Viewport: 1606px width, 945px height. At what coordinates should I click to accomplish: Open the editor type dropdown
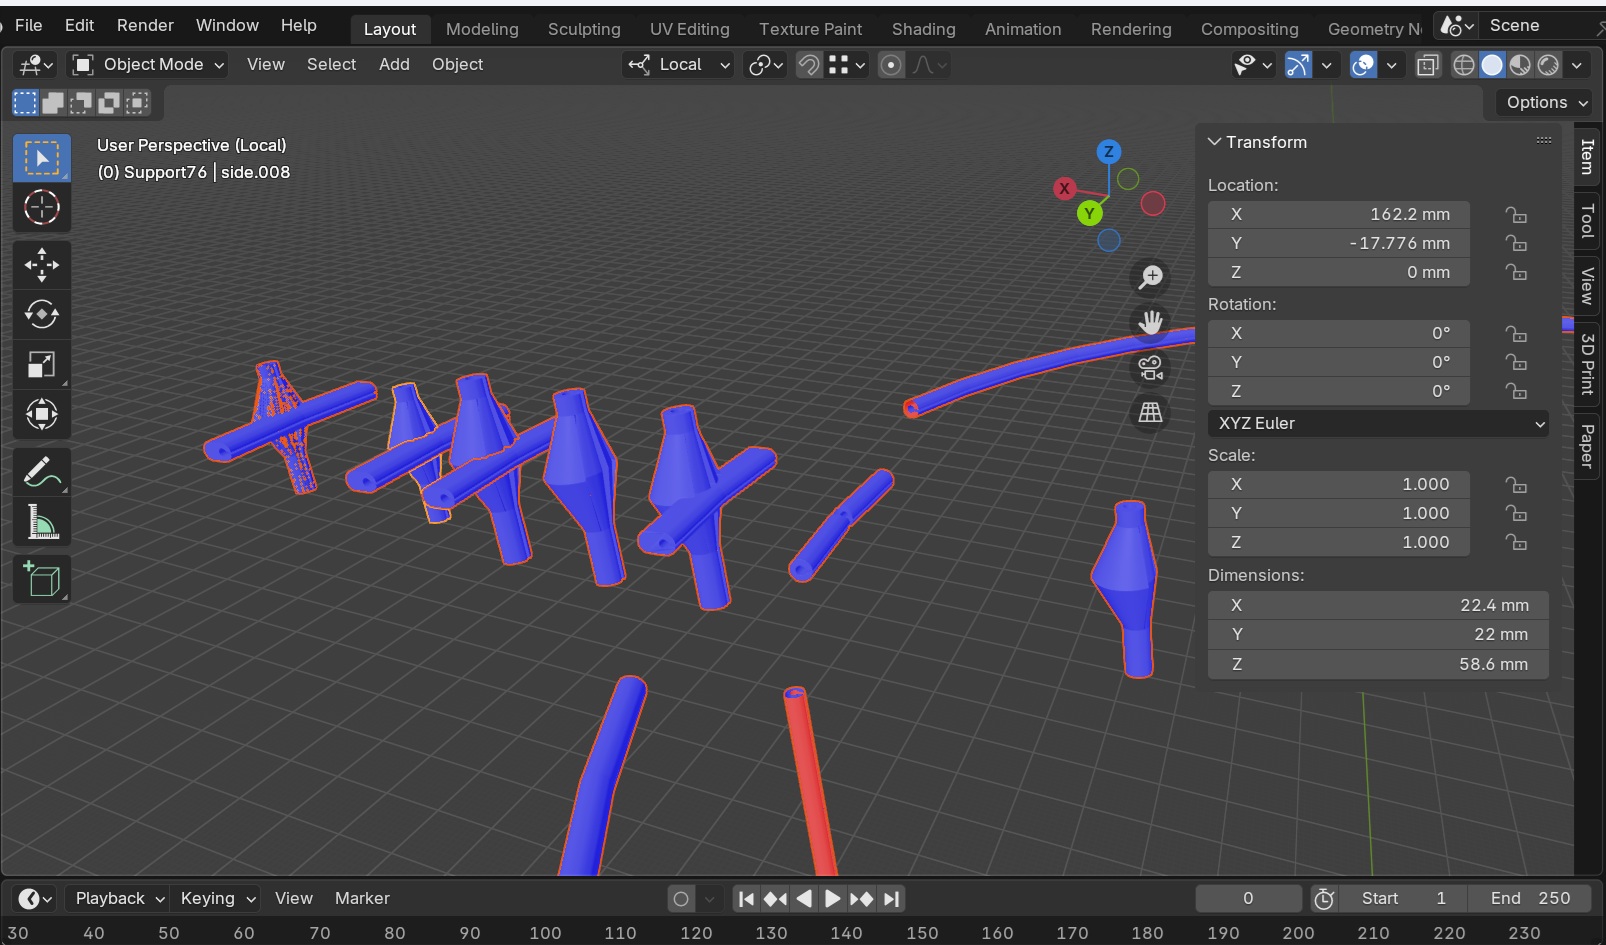35,65
